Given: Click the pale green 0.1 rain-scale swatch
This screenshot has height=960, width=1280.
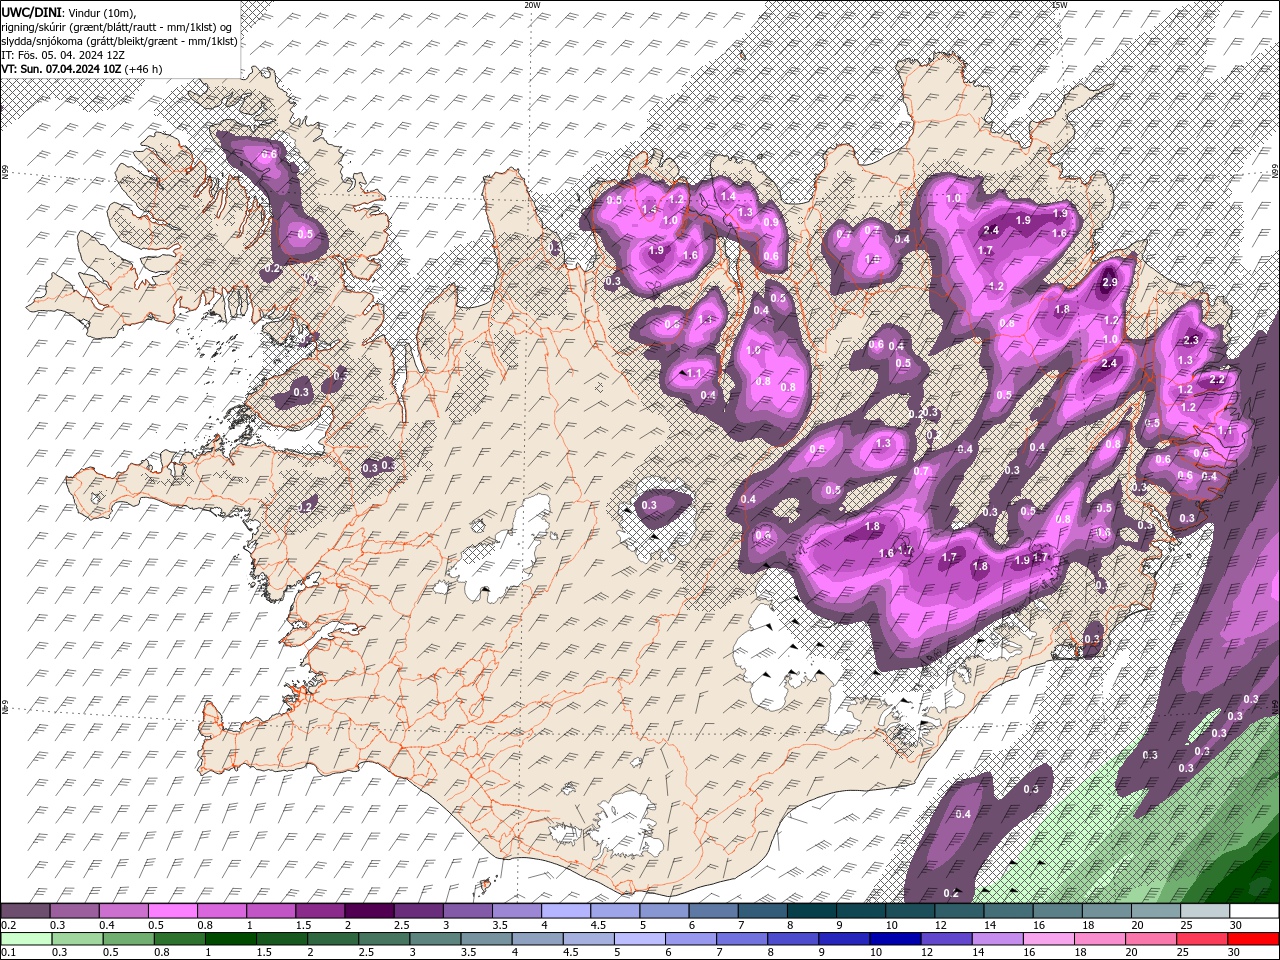Looking at the screenshot, I should click(x=26, y=938).
